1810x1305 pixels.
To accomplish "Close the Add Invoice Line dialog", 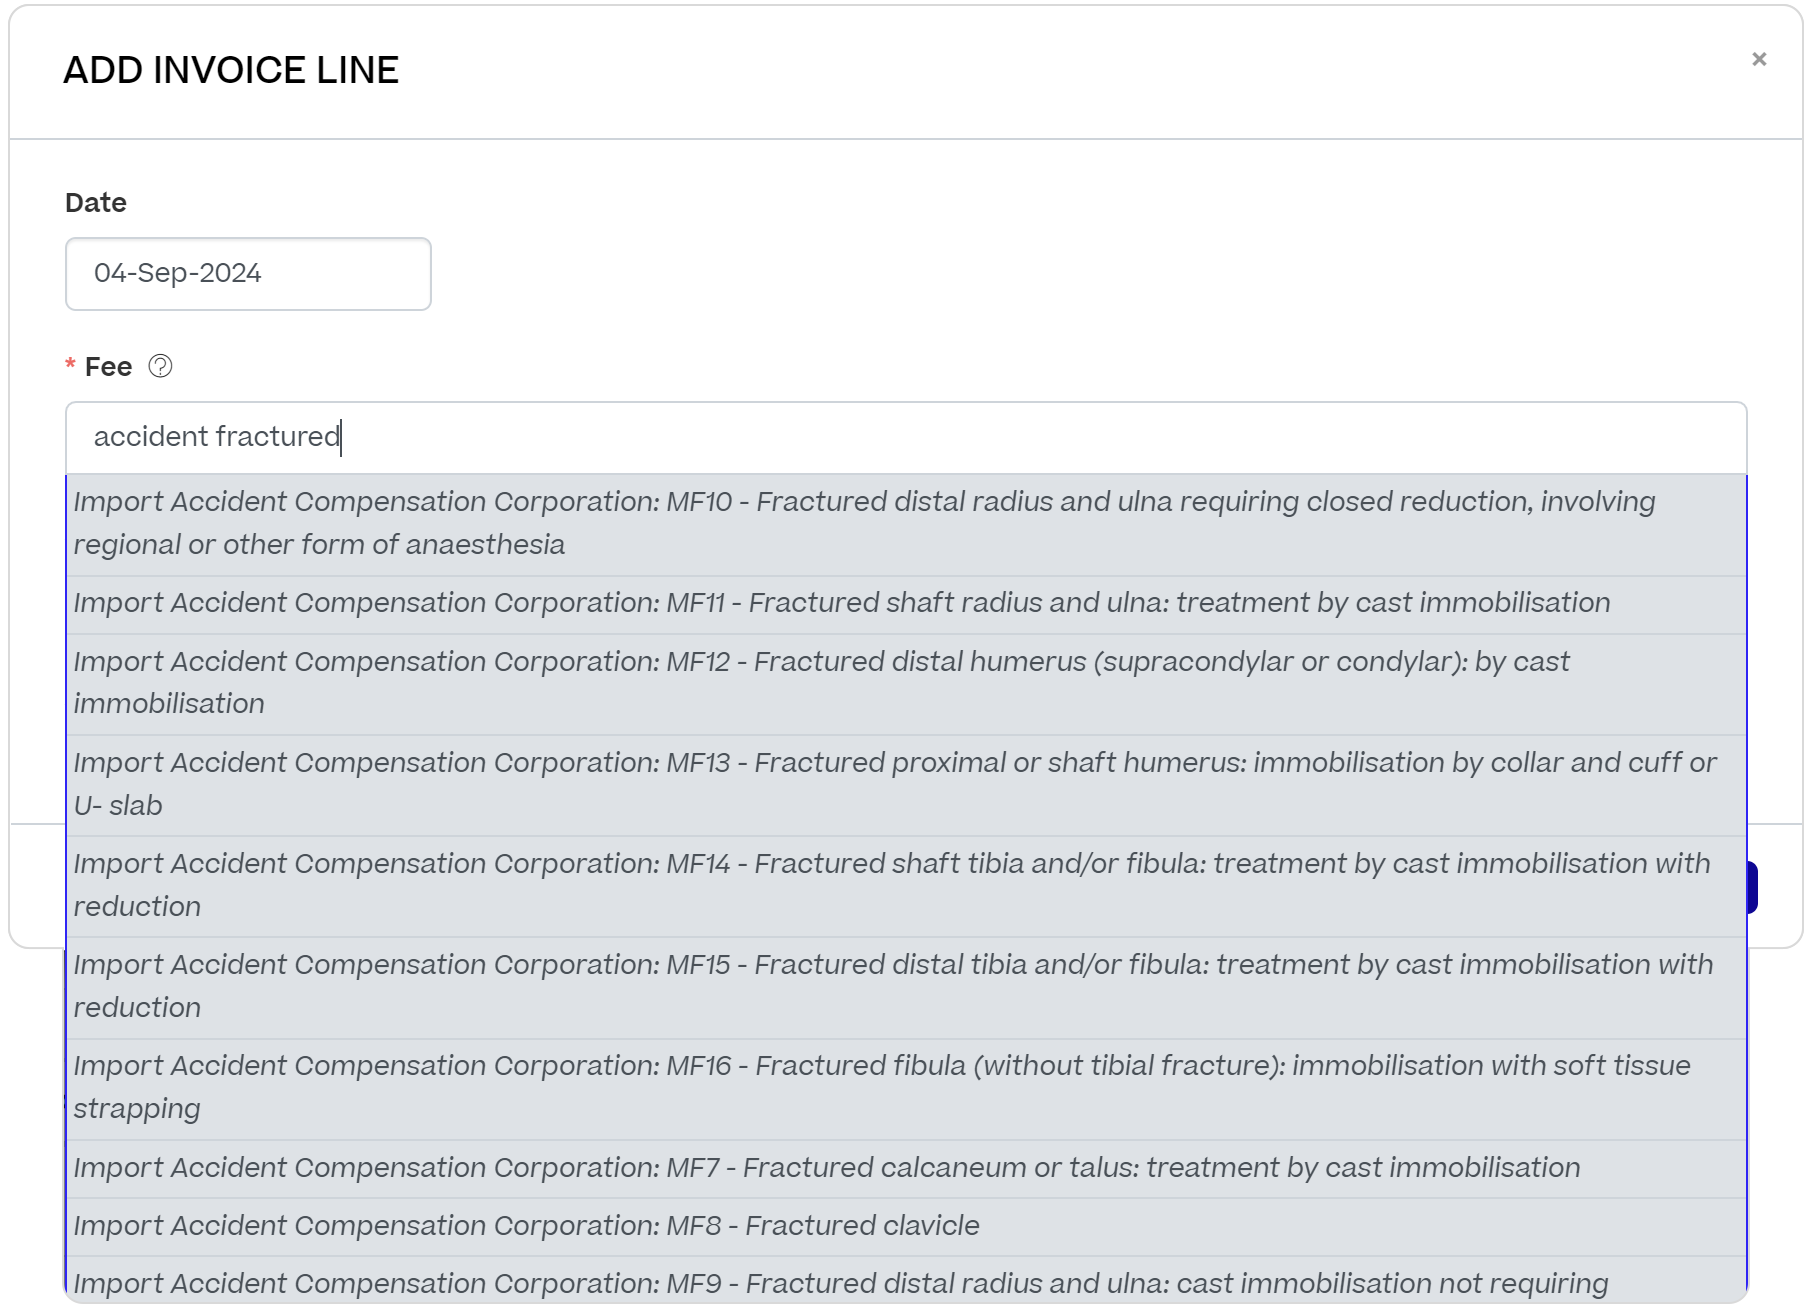I will pyautogui.click(x=1759, y=59).
